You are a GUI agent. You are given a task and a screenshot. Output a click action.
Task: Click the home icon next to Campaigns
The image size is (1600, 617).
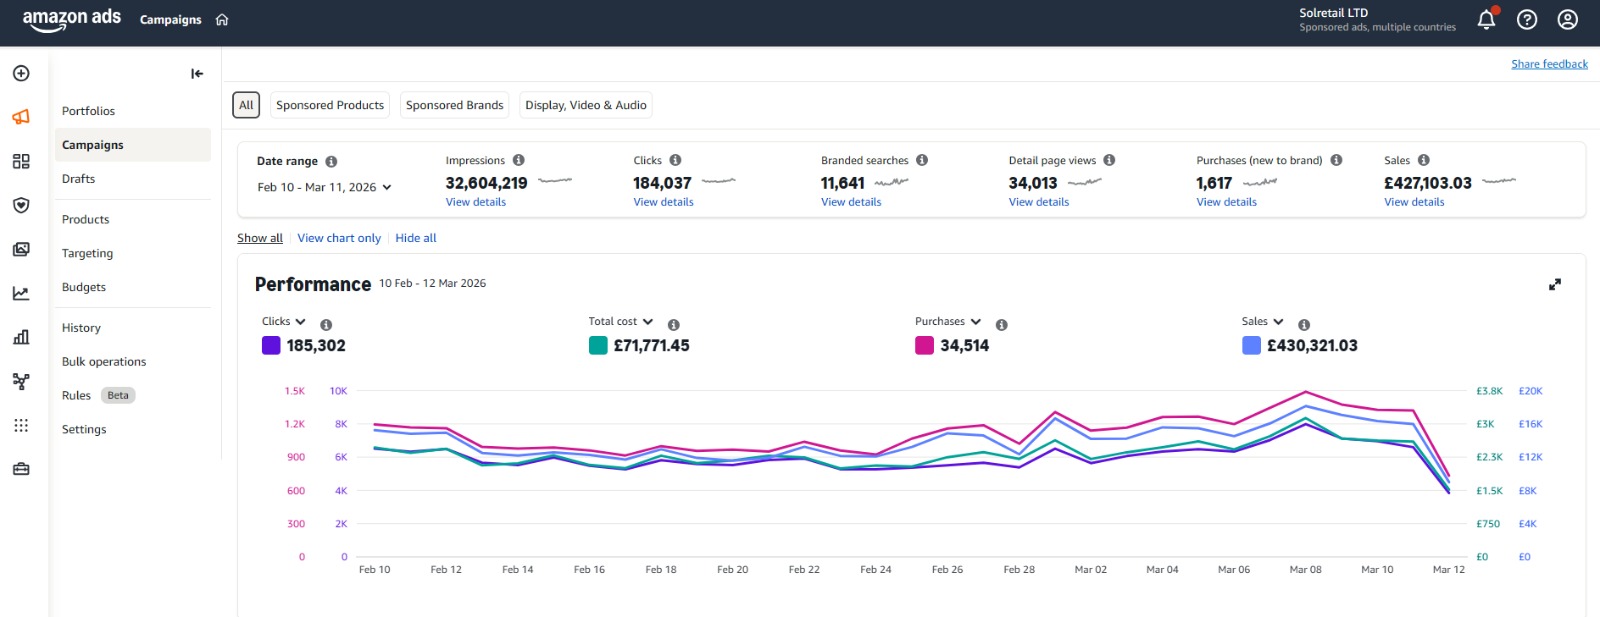(x=222, y=20)
